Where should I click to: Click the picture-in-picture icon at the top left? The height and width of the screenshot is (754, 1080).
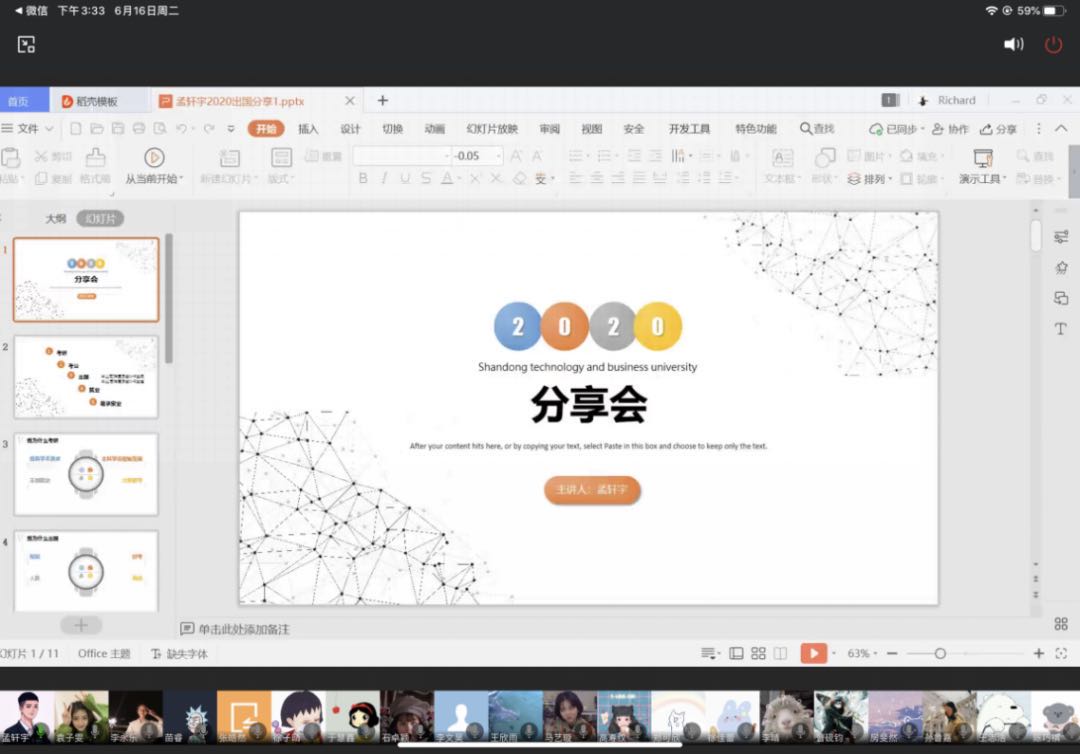(26, 44)
